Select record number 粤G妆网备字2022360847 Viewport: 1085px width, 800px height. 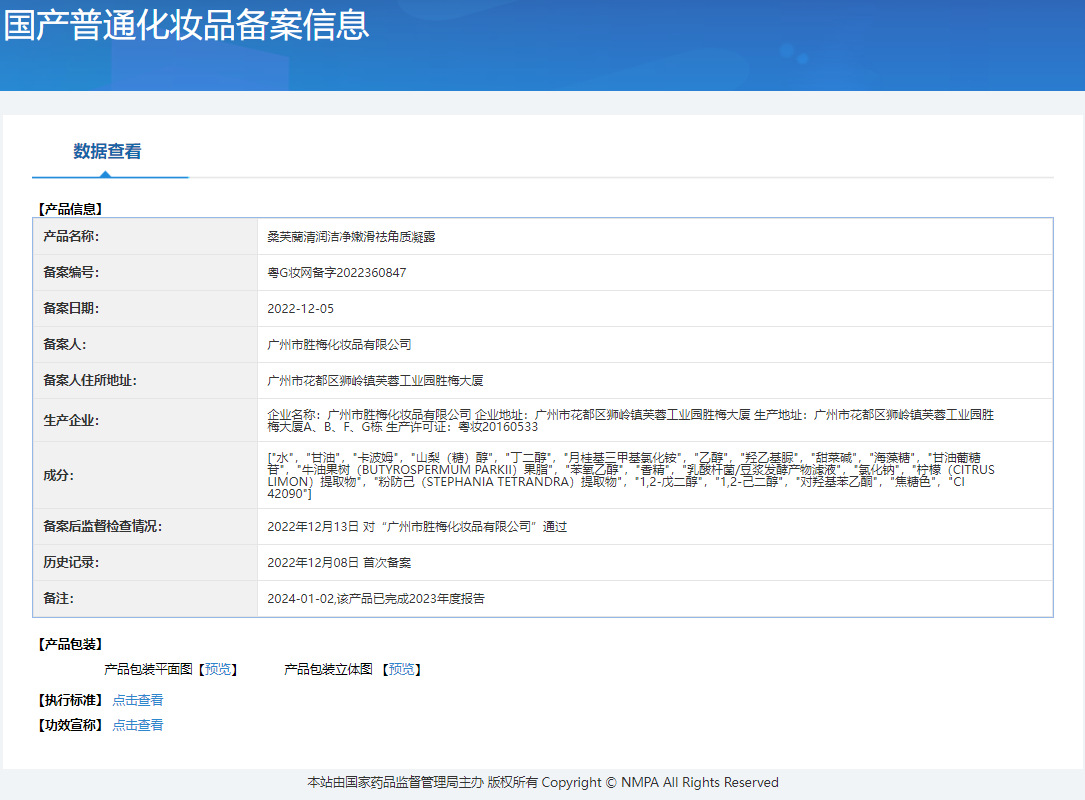pyautogui.click(x=337, y=273)
